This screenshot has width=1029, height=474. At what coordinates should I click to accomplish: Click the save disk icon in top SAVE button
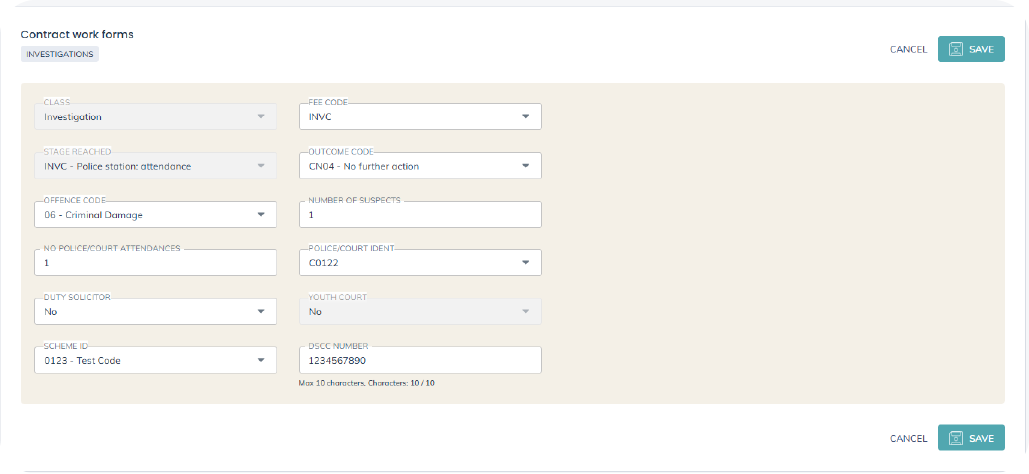coord(955,49)
